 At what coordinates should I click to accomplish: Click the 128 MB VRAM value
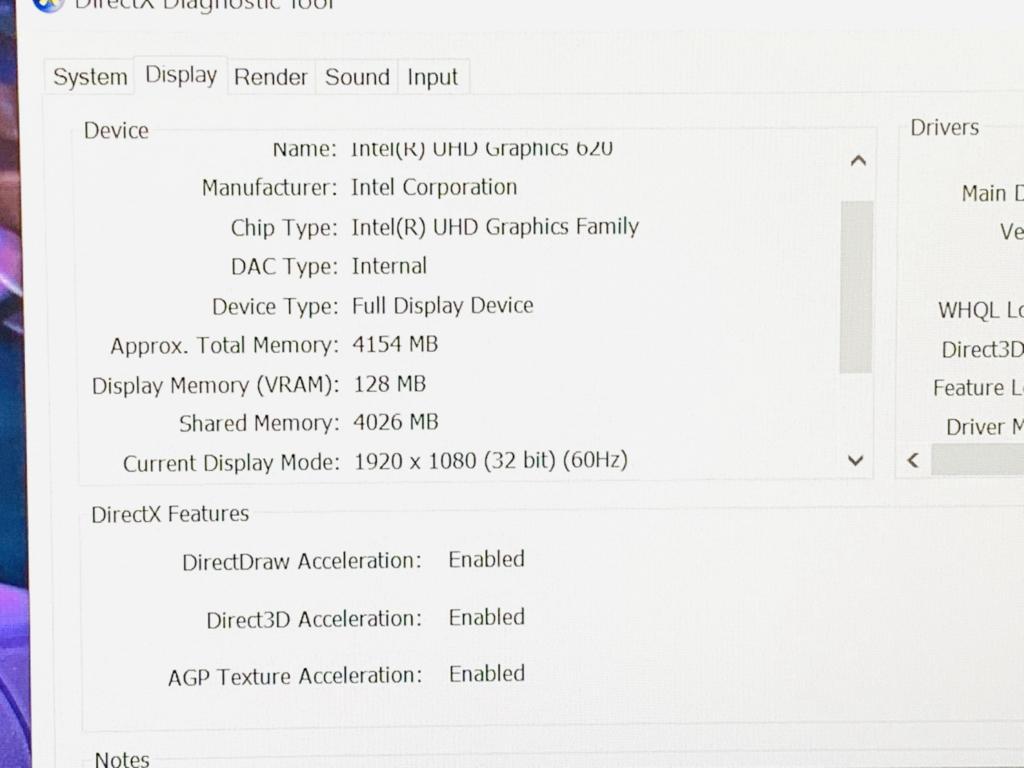[x=390, y=384]
